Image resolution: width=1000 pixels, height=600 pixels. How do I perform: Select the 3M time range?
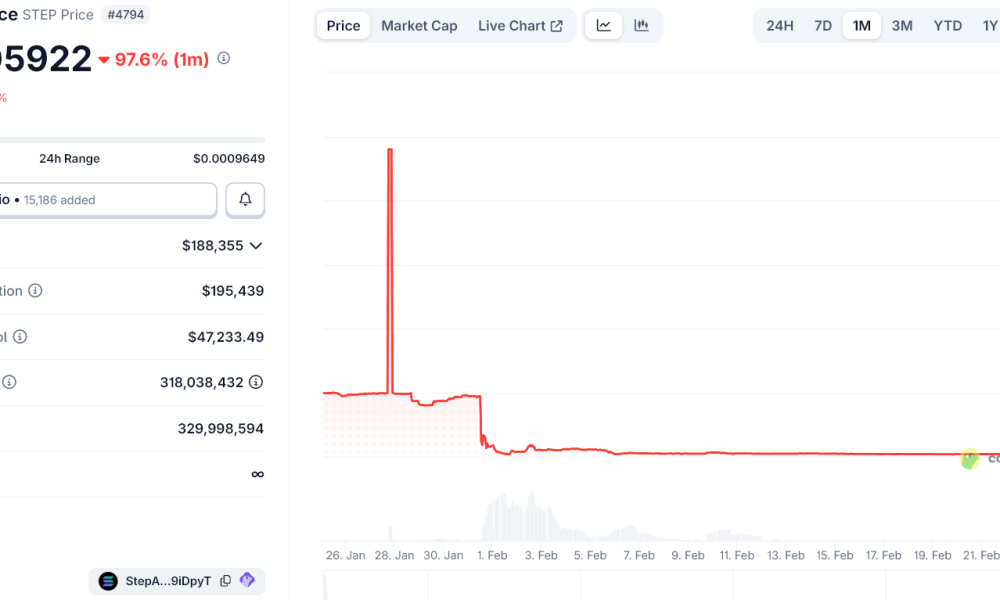901,25
